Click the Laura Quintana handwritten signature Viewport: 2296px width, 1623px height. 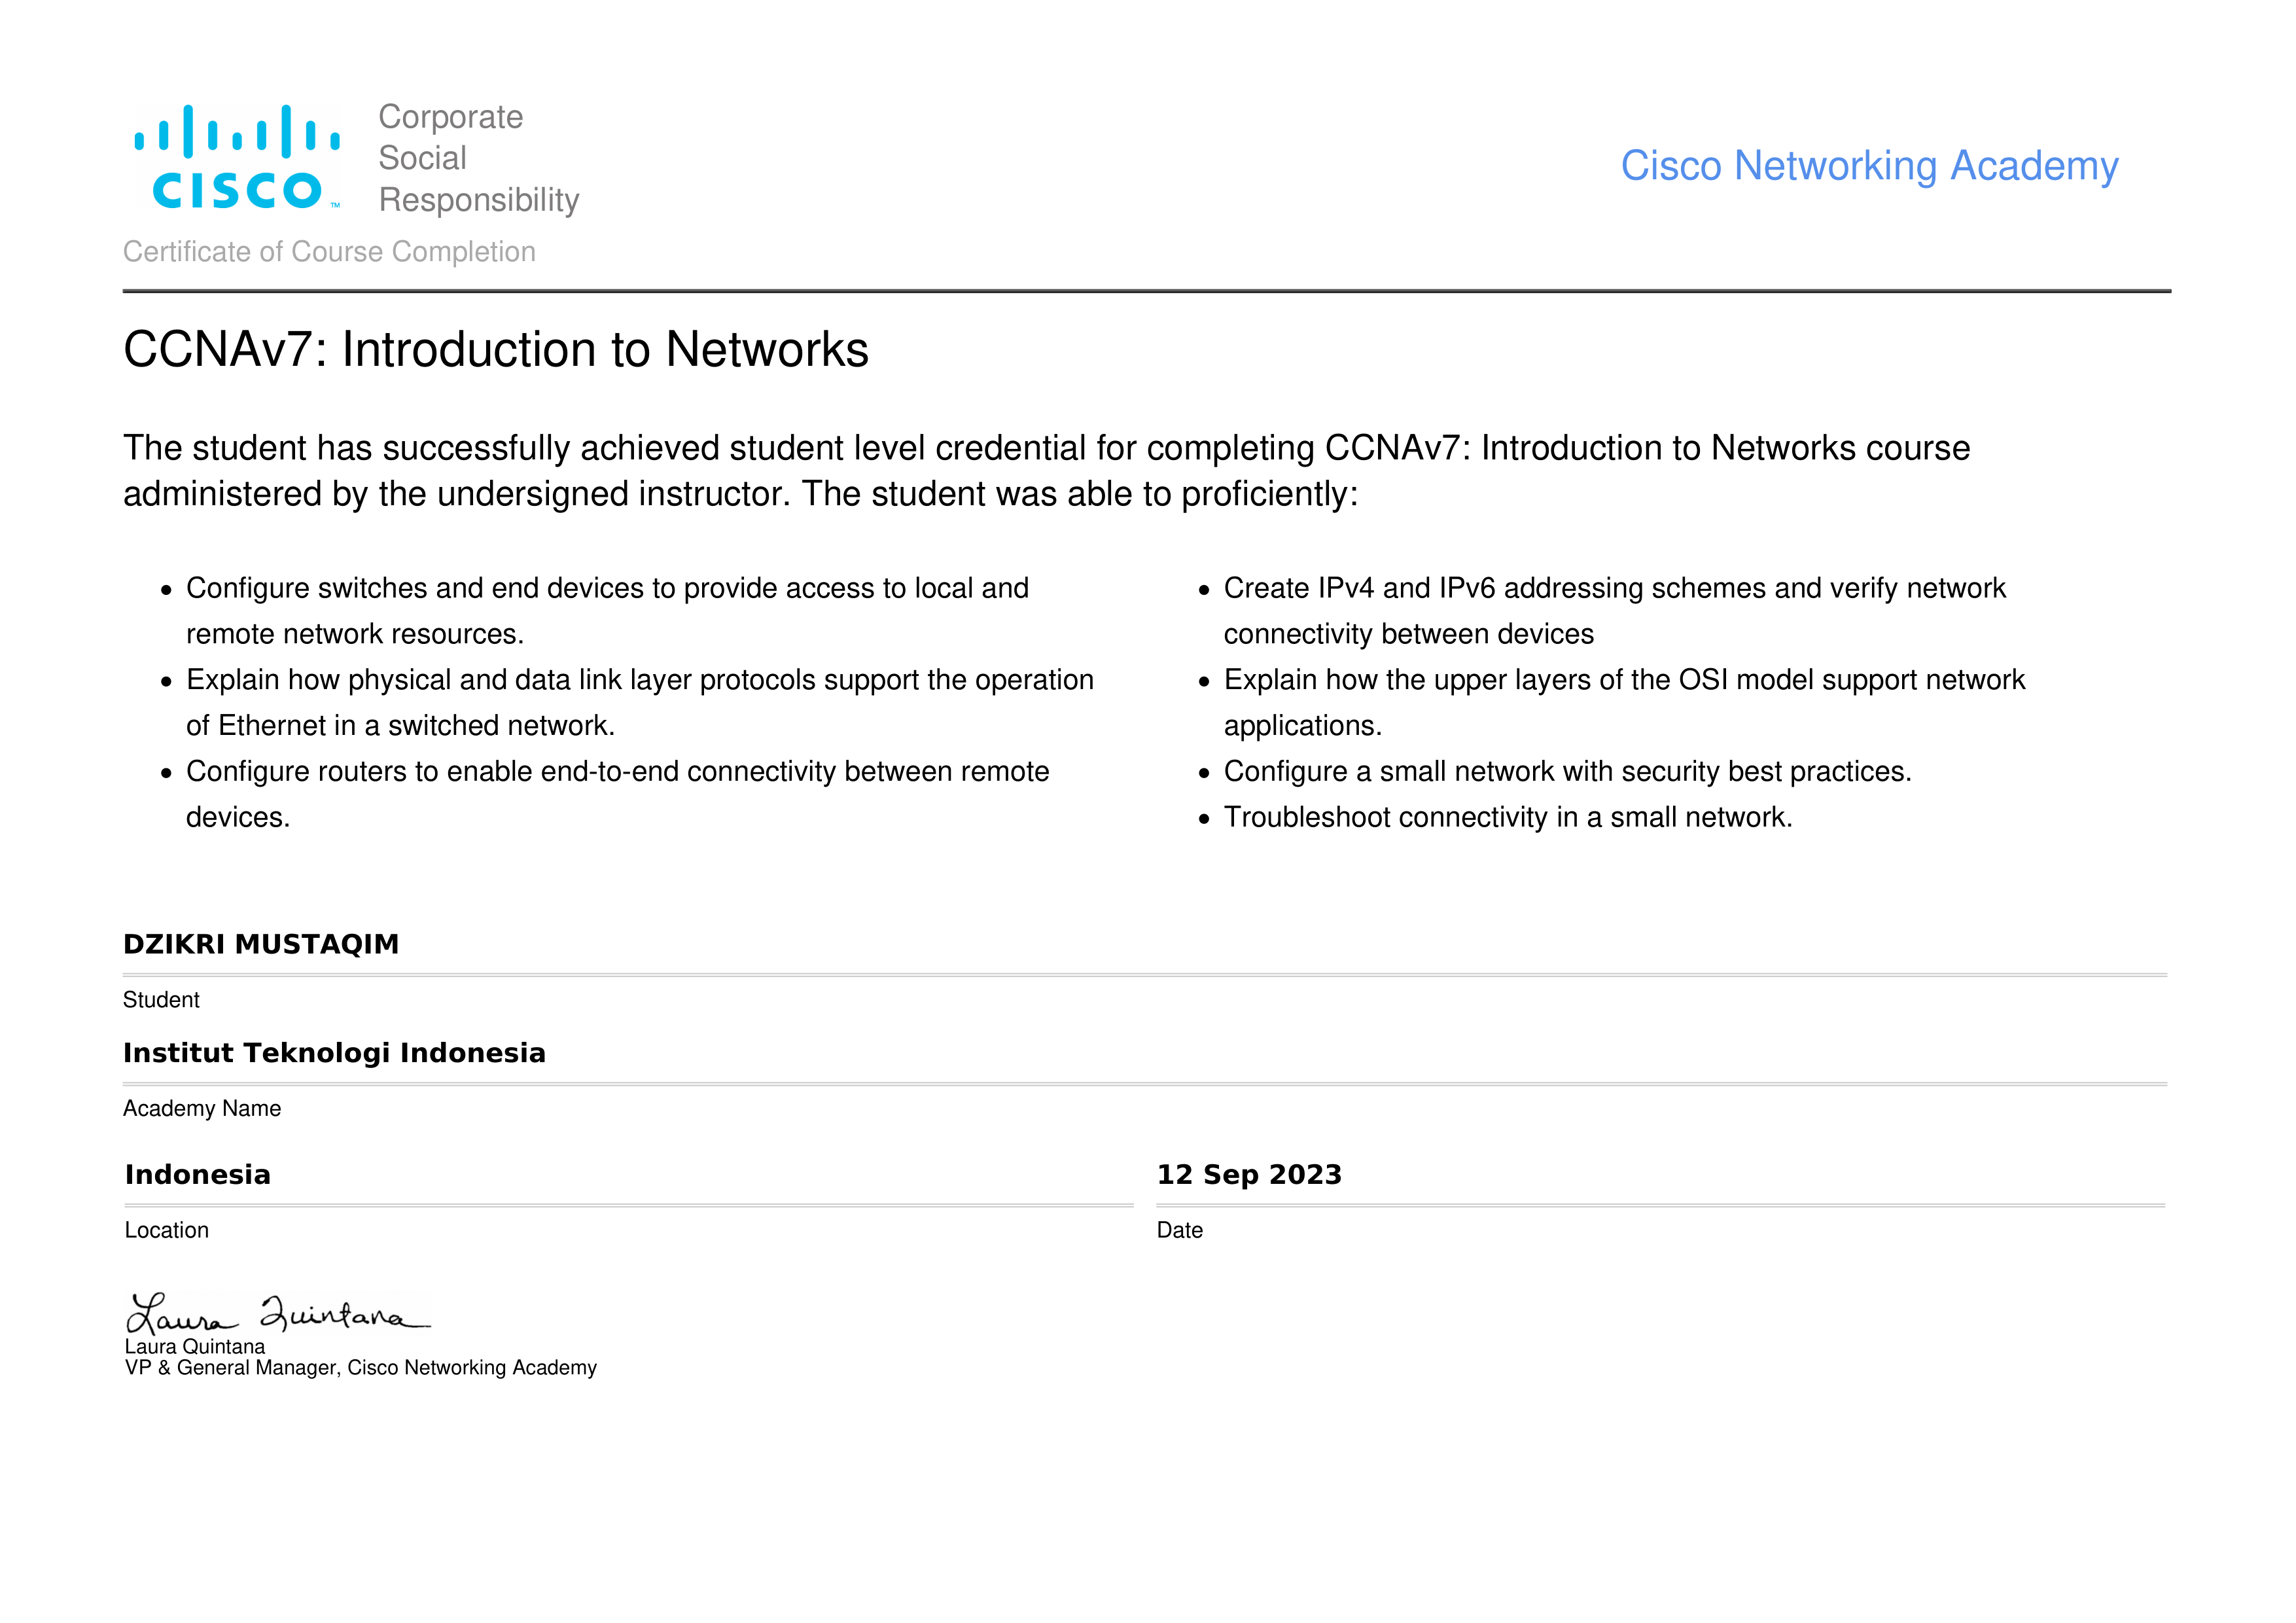(277, 1313)
